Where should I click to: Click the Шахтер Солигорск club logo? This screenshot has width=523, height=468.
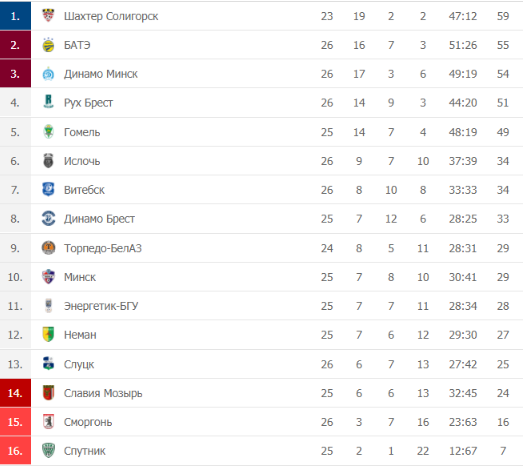[x=48, y=15]
